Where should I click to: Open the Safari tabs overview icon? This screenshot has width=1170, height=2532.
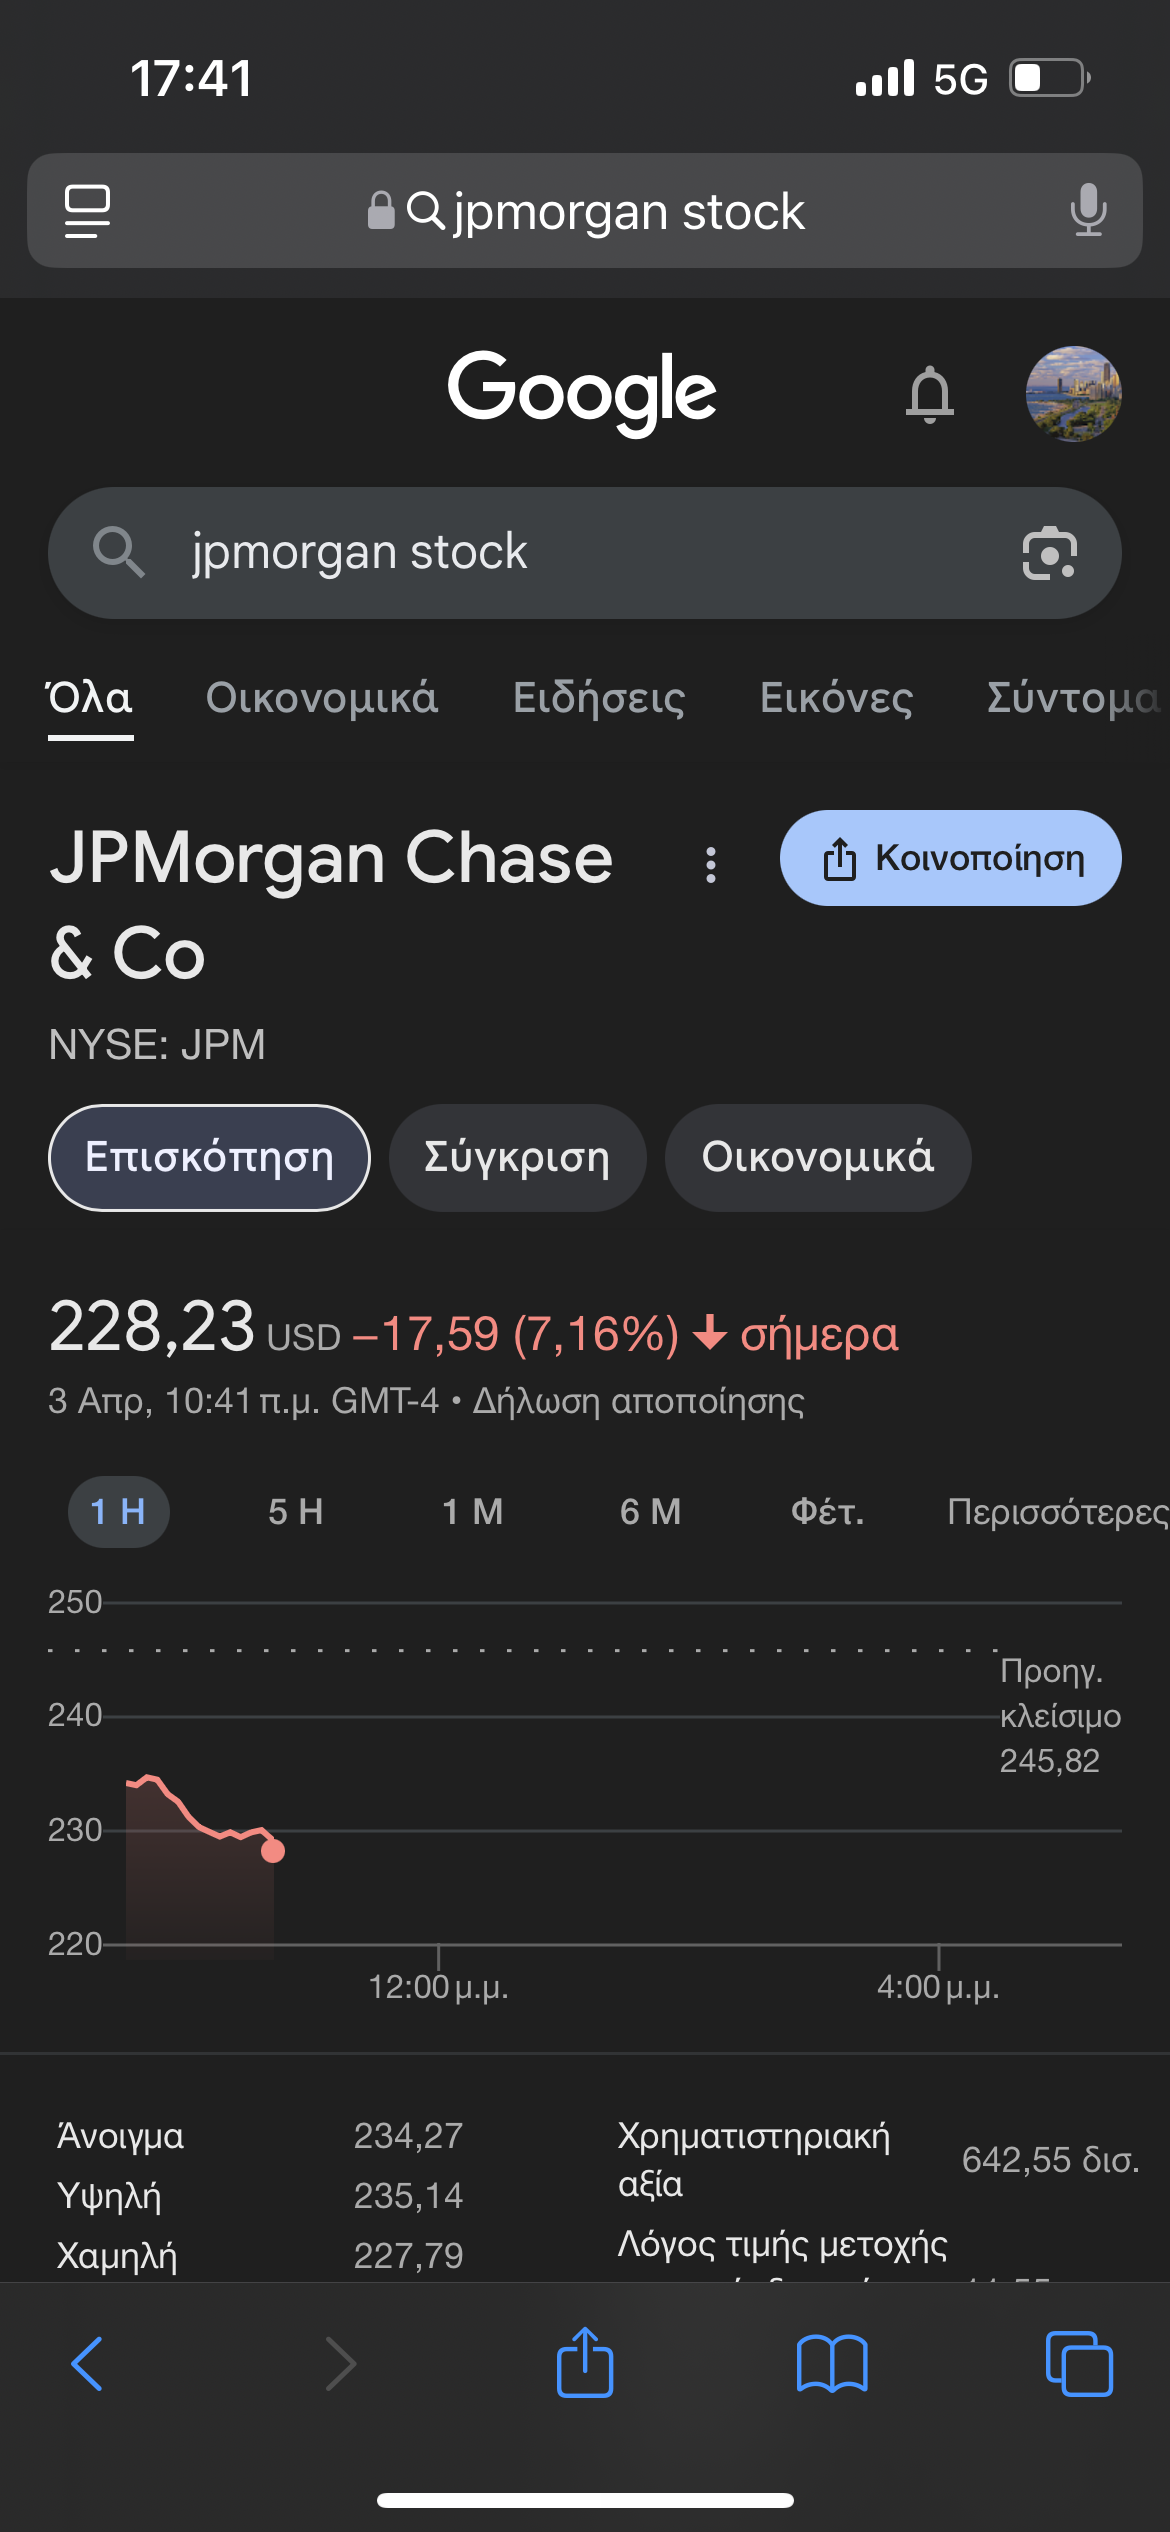click(1078, 2364)
